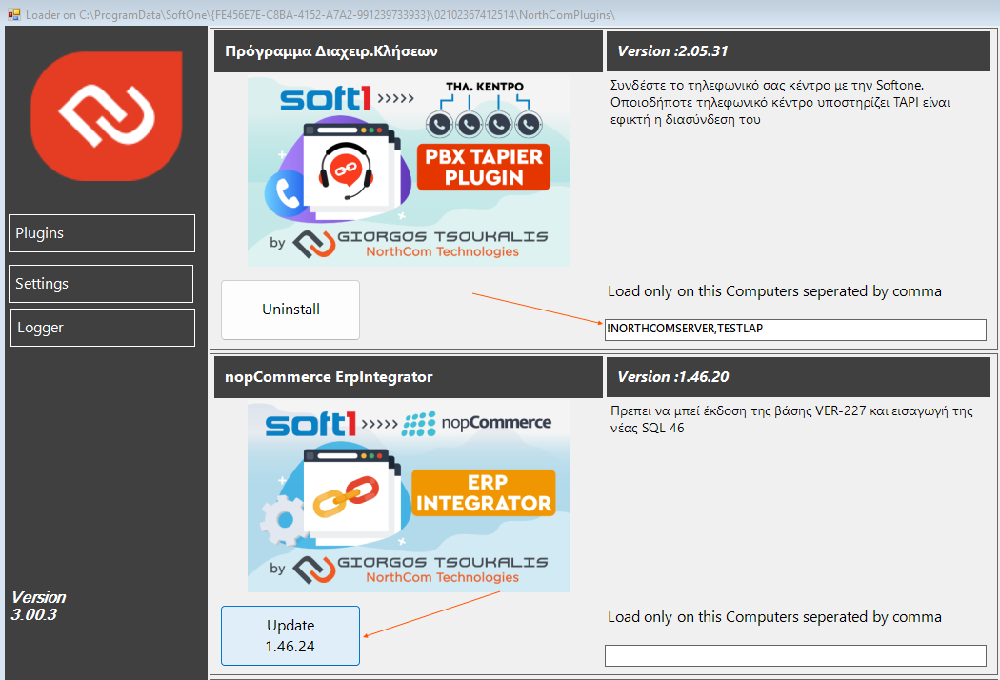Viewport: 1000px width, 680px height.
Task: Click the sidebar Version 3.00.3 label
Action: click(x=38, y=606)
